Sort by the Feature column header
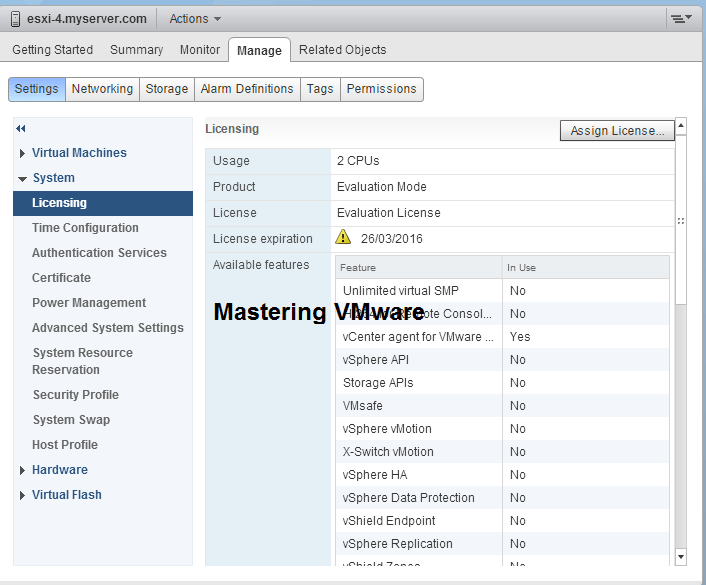 pos(419,268)
